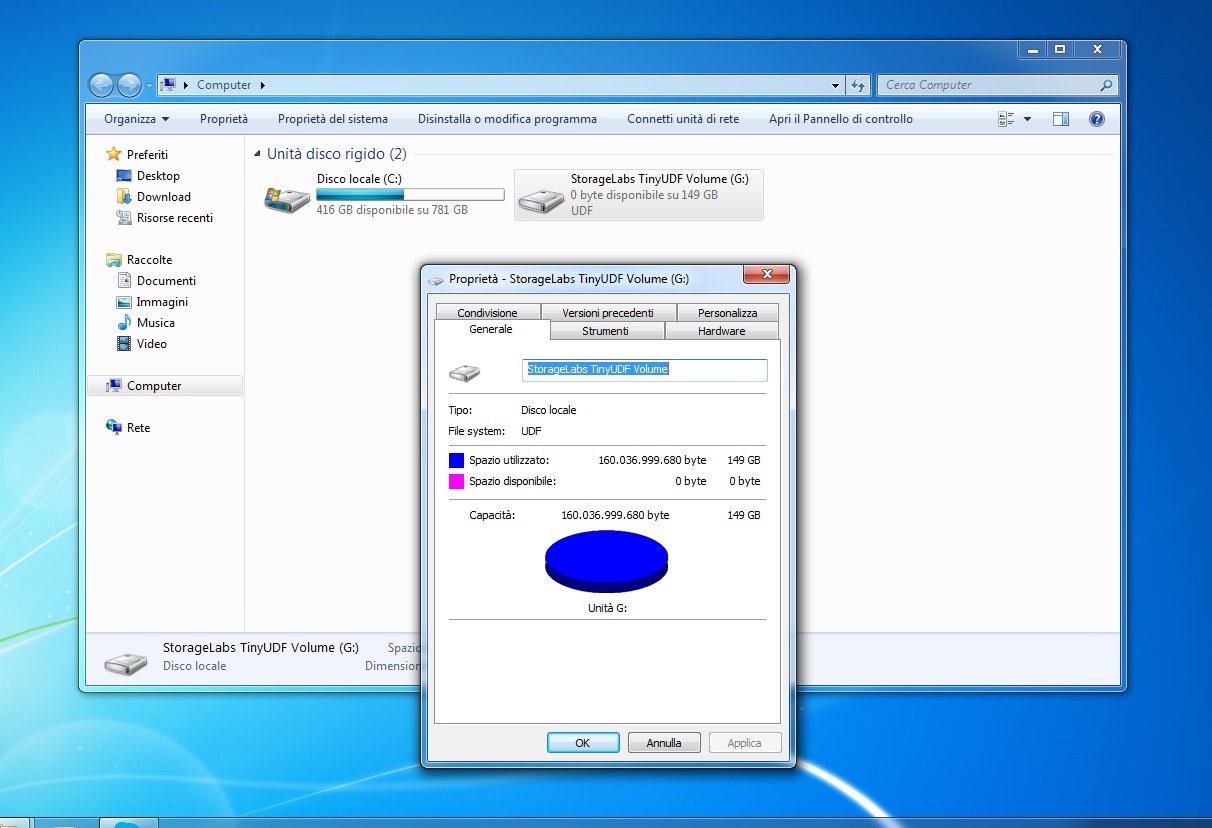Click the Video filmstrip icon
The width and height of the screenshot is (1212, 828).
(x=124, y=344)
